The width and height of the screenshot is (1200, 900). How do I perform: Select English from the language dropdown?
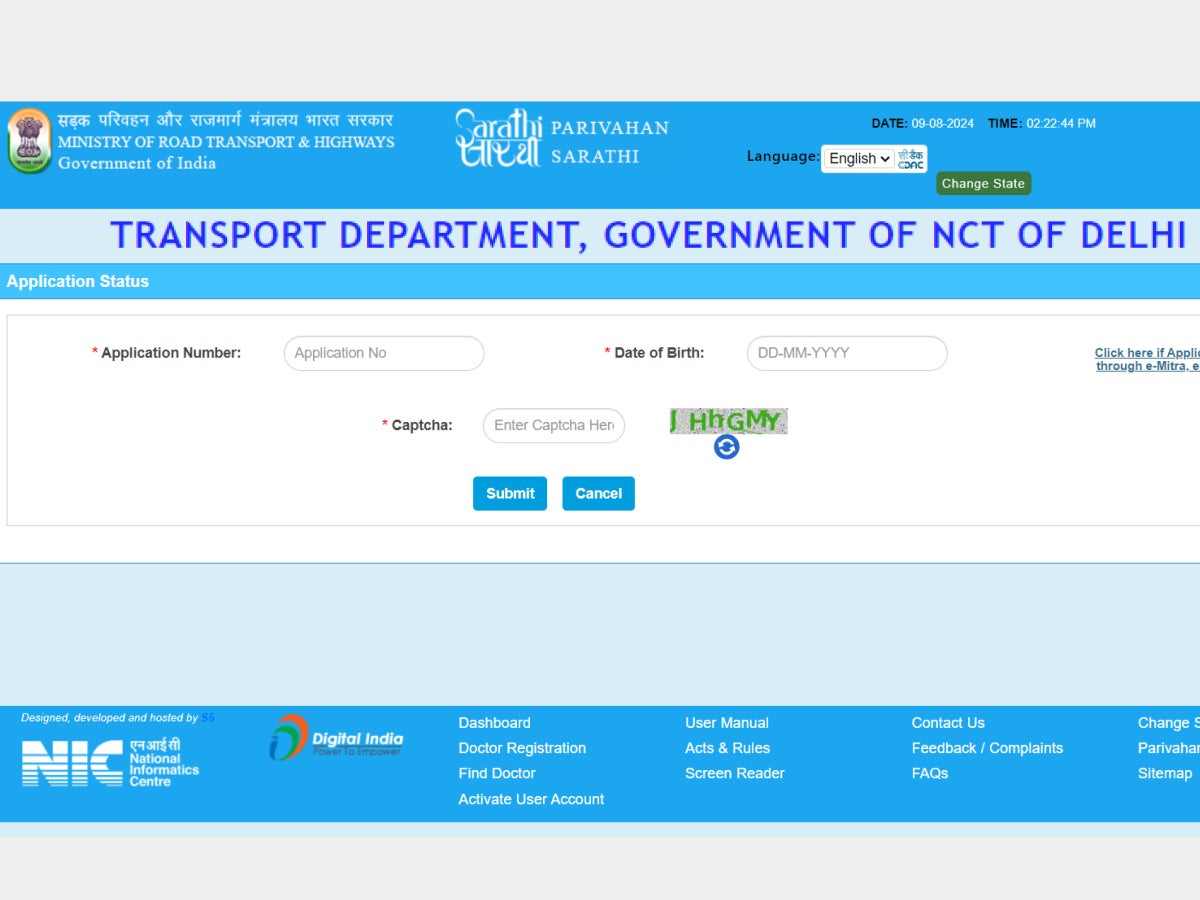point(857,158)
